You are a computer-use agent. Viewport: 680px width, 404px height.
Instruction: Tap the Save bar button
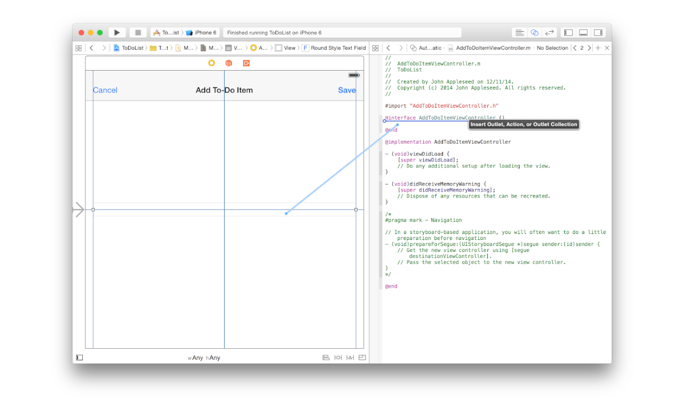[347, 90]
